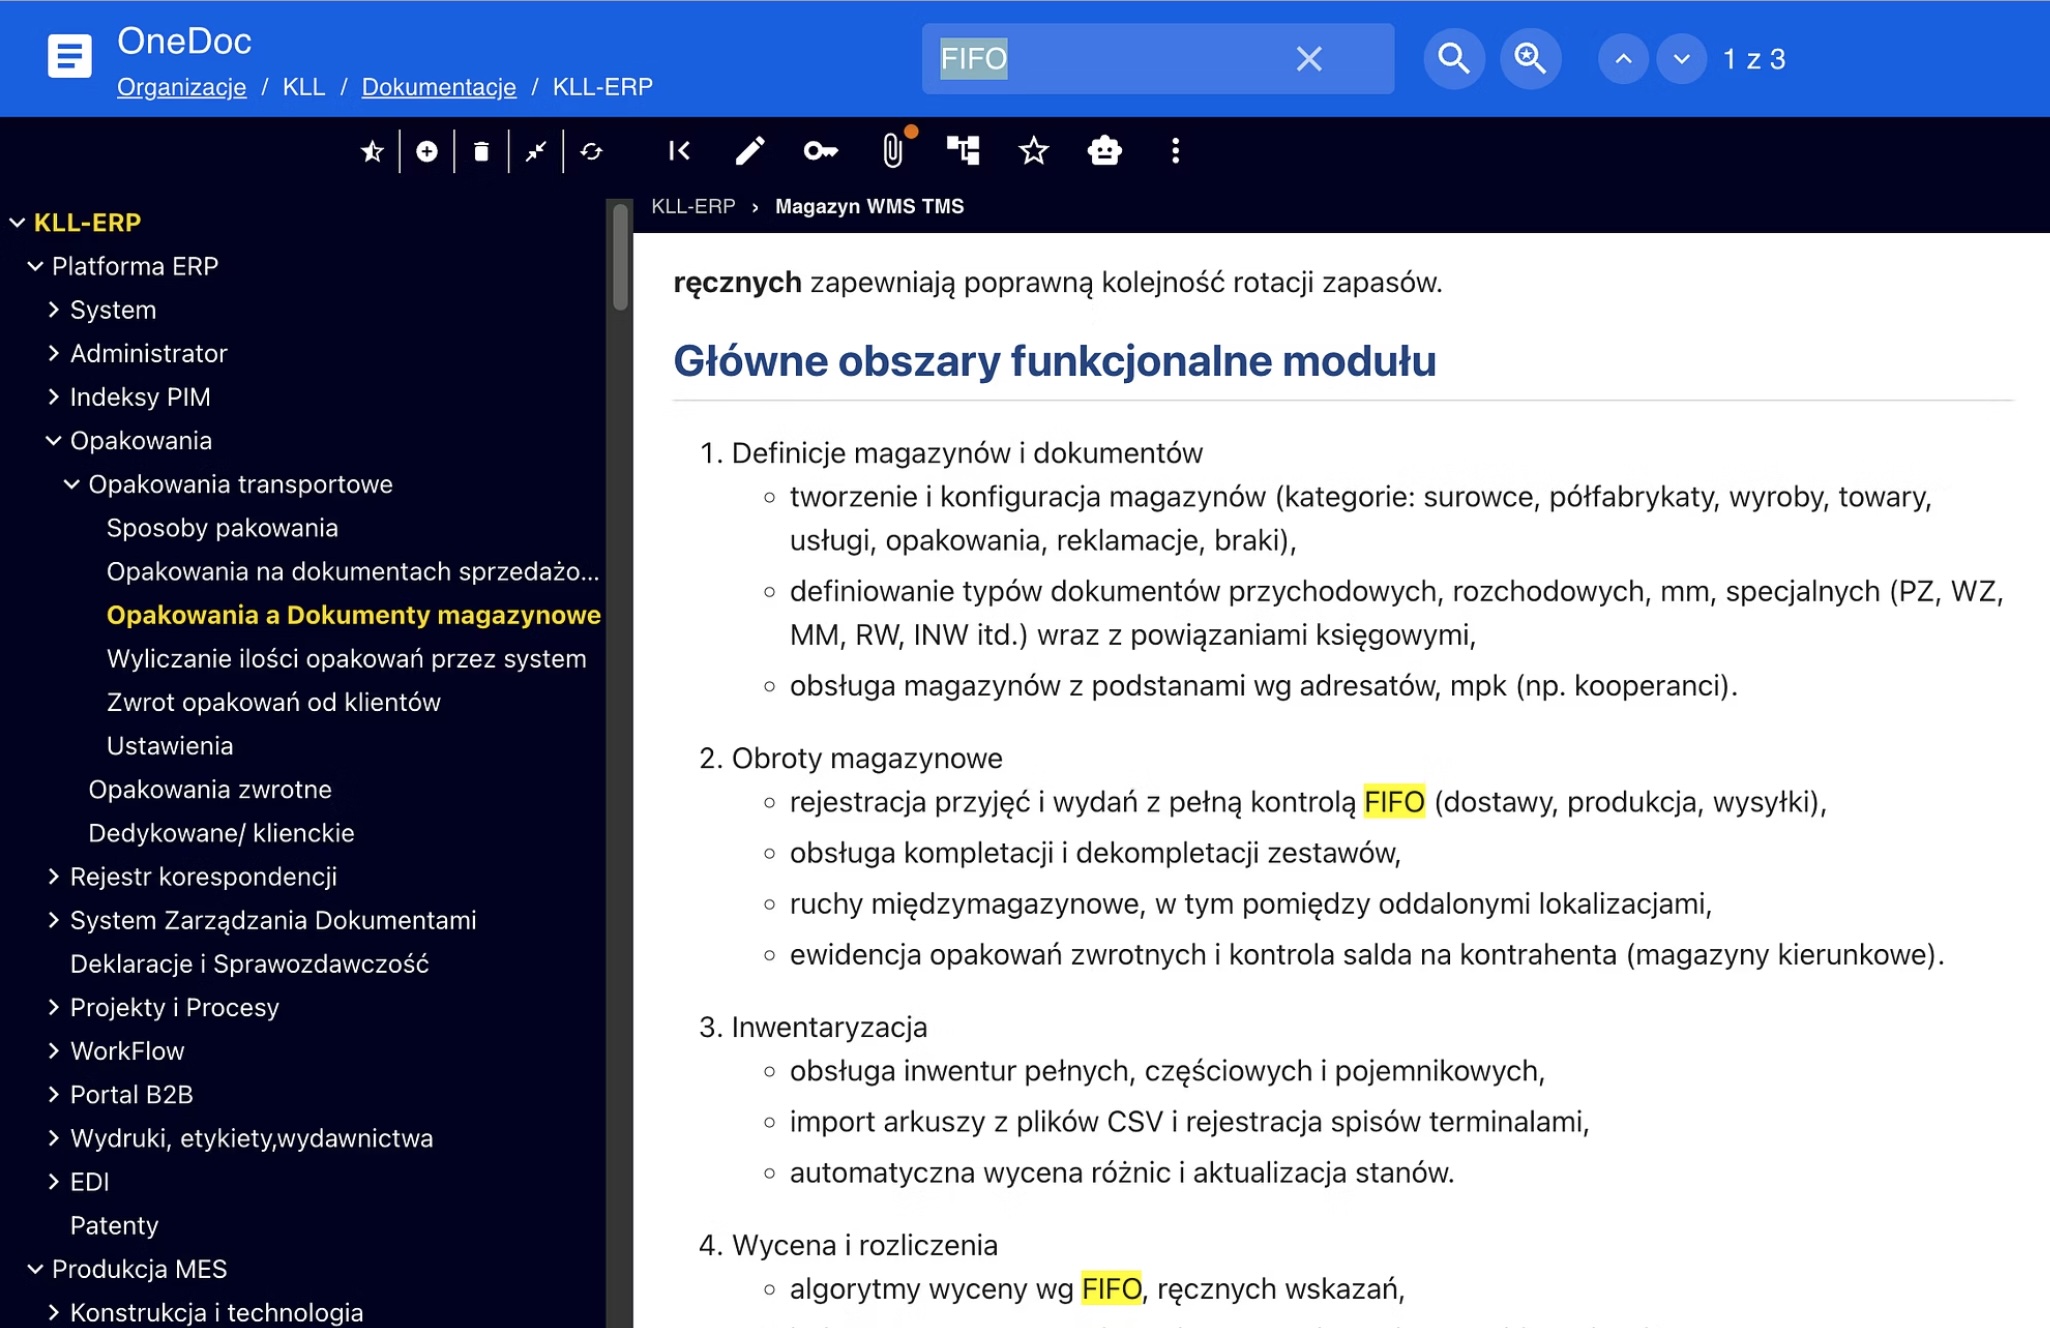The width and height of the screenshot is (2050, 1328).
Task: Go to the Organizacje breadcrumb link
Action: pos(181,87)
